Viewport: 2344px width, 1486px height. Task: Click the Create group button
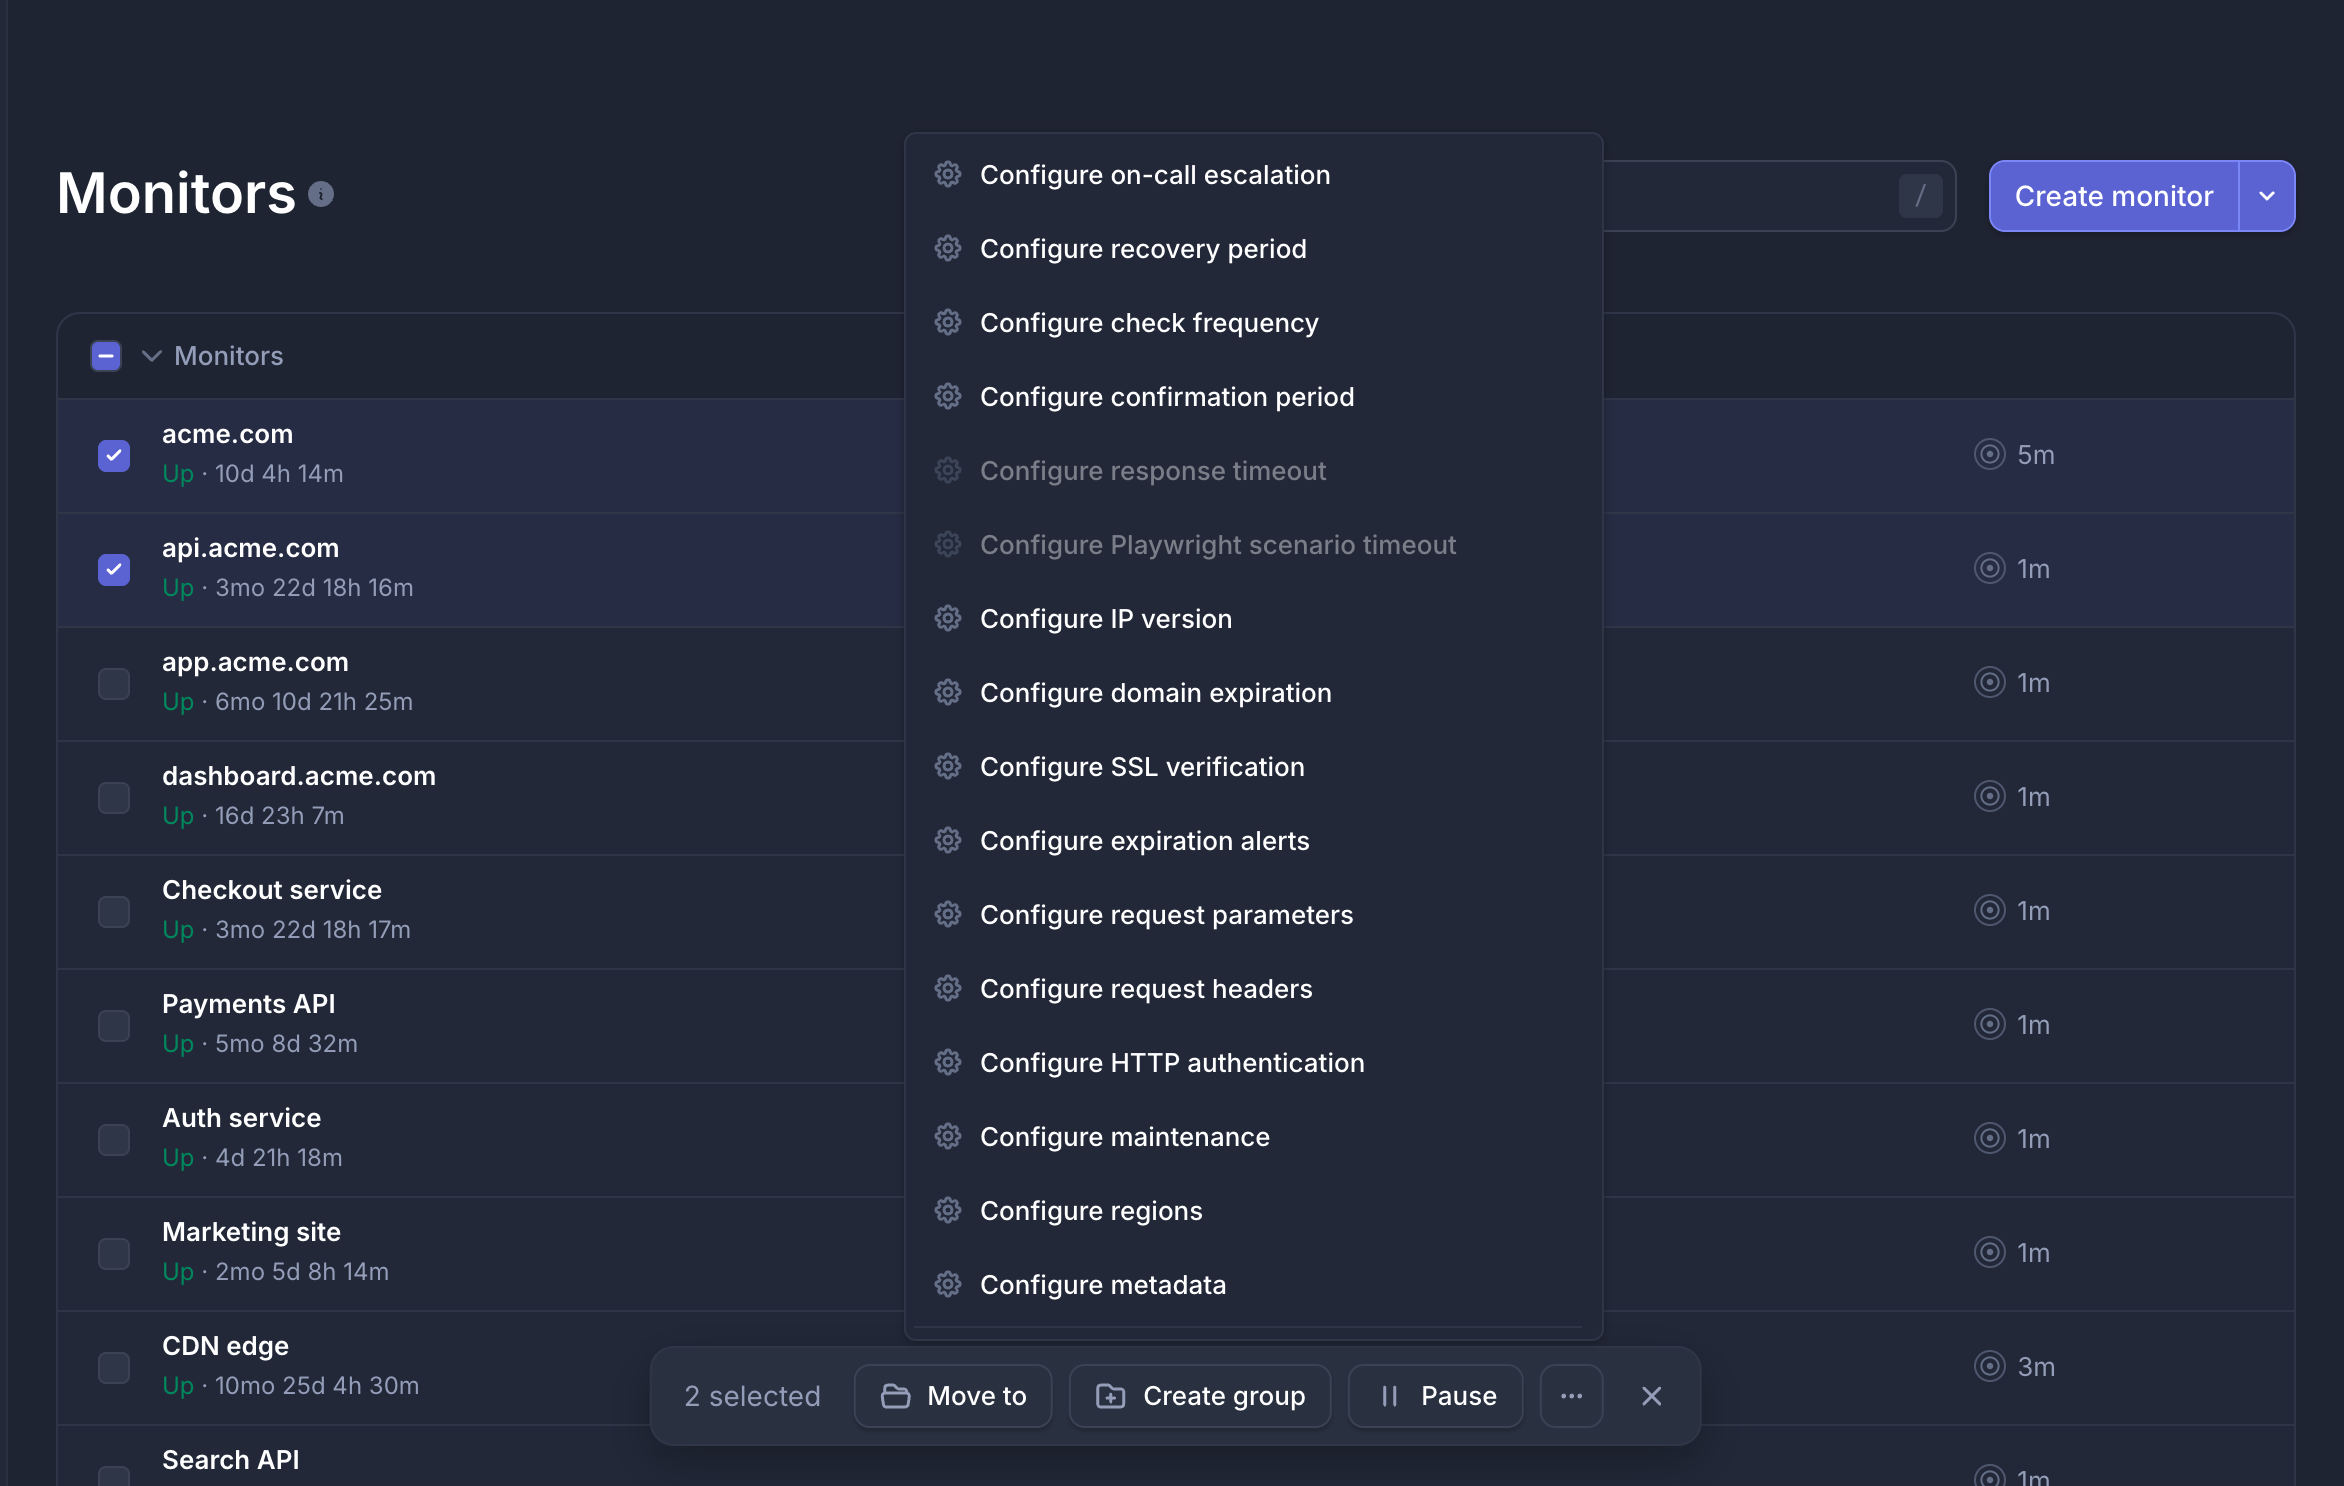[x=1200, y=1396]
